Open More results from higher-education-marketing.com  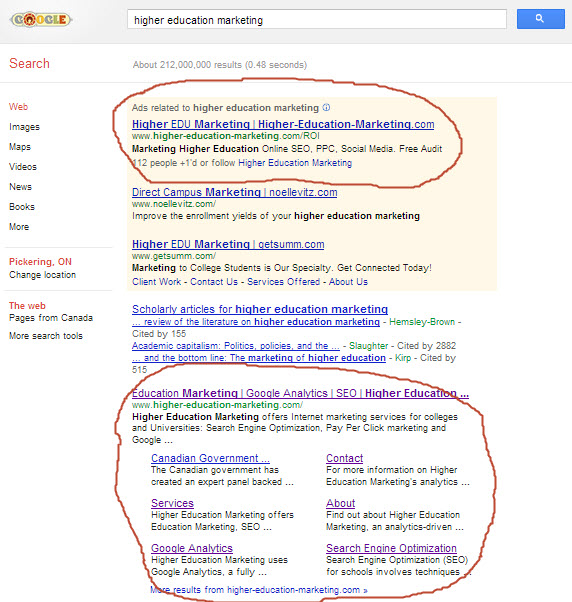click(259, 590)
